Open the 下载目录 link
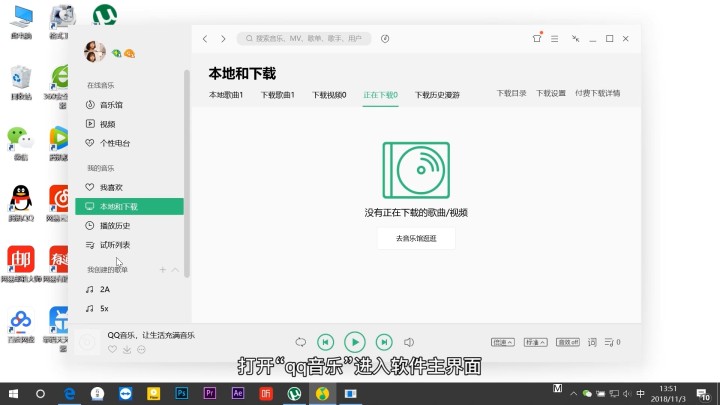 pos(511,93)
